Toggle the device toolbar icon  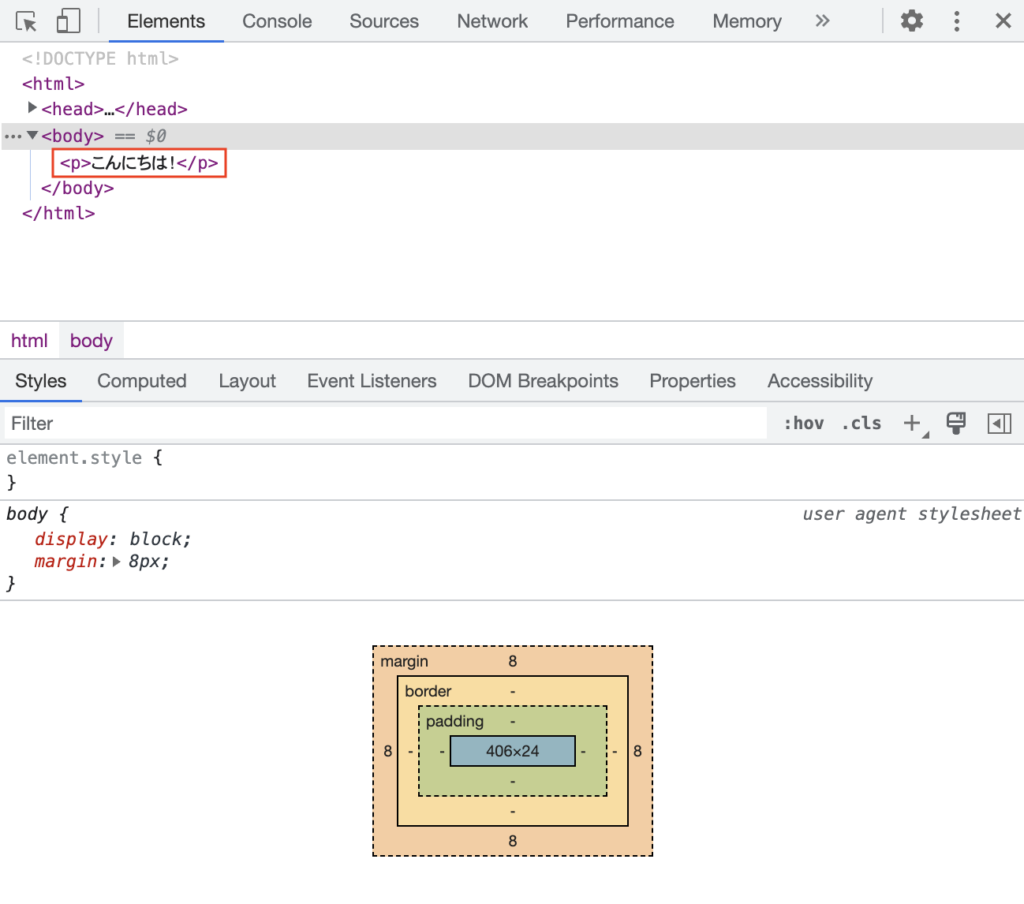point(68,21)
